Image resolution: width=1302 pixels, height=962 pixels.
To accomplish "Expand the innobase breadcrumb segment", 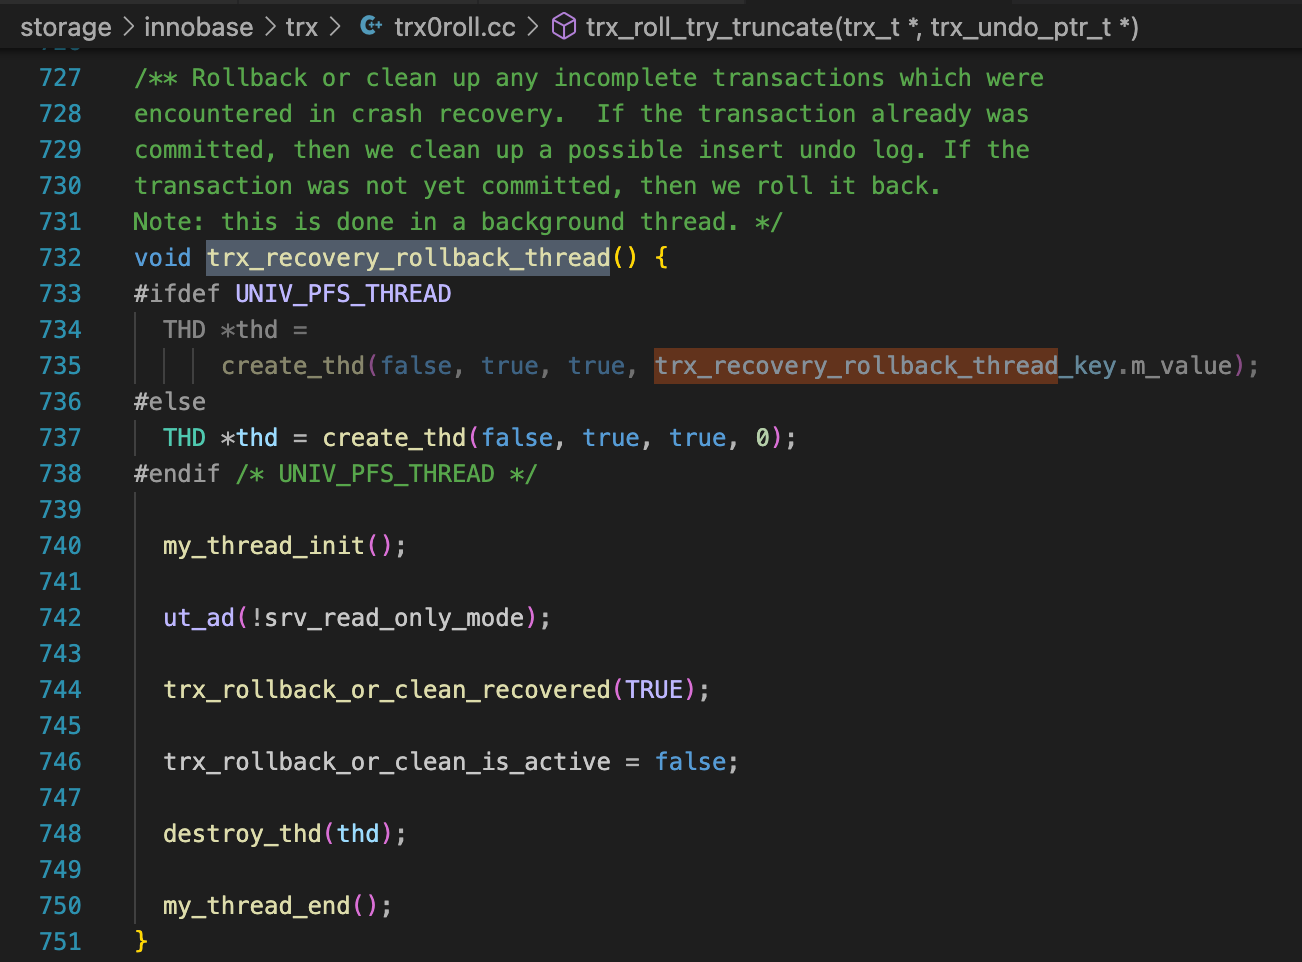I will point(198,26).
